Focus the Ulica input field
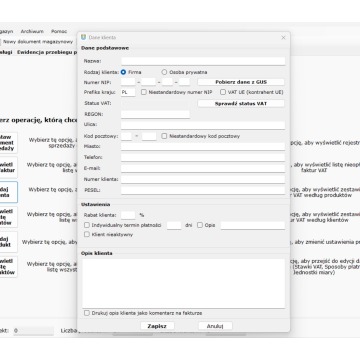360x360 pixels. (203, 125)
